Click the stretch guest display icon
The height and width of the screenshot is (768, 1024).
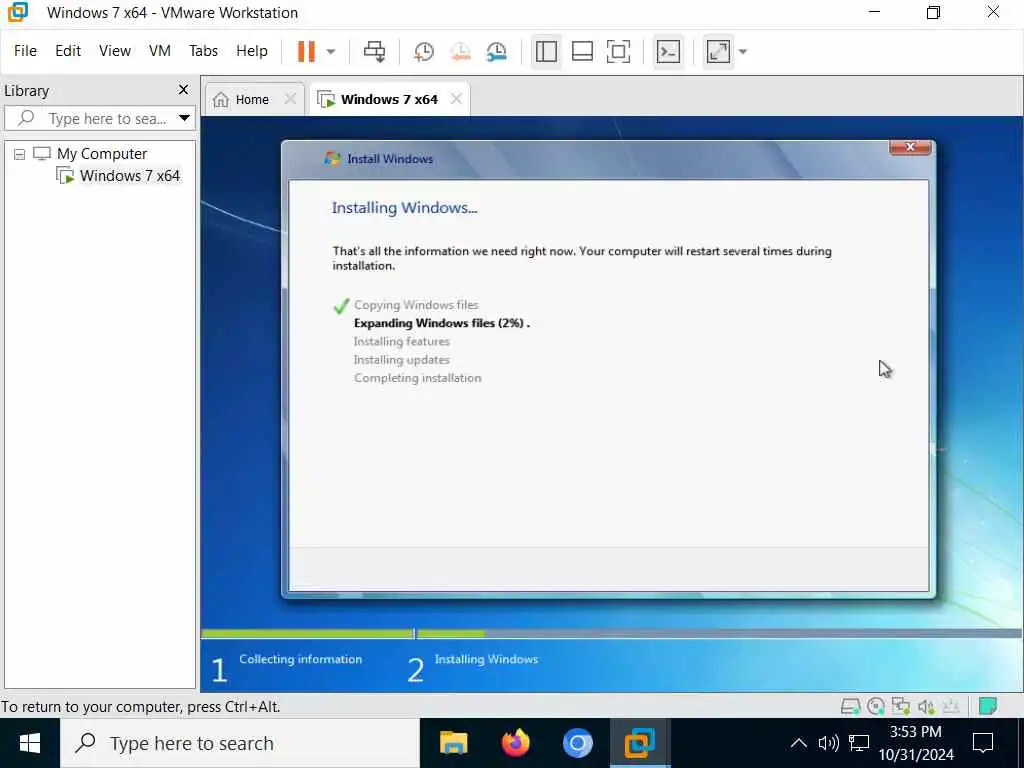point(718,52)
